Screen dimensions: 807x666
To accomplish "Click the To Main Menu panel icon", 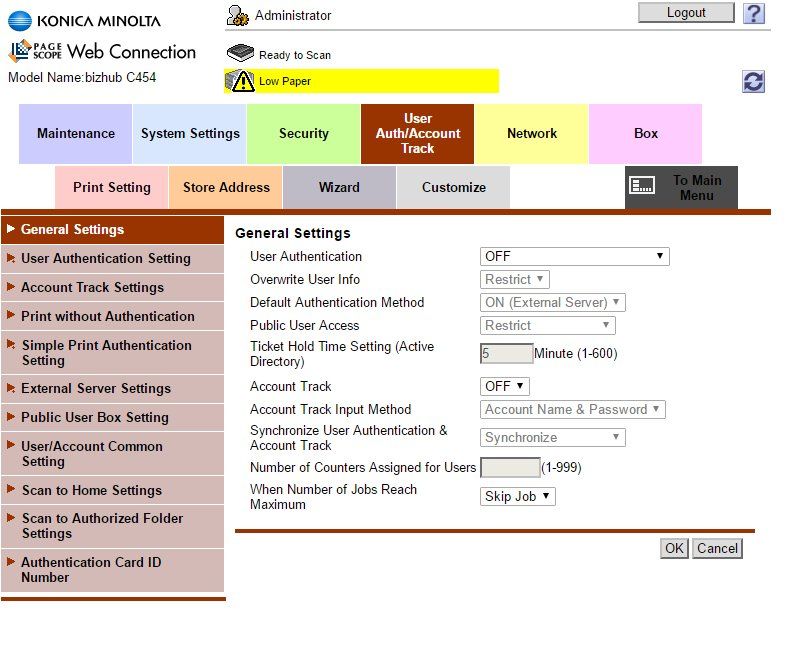I will pyautogui.click(x=642, y=186).
